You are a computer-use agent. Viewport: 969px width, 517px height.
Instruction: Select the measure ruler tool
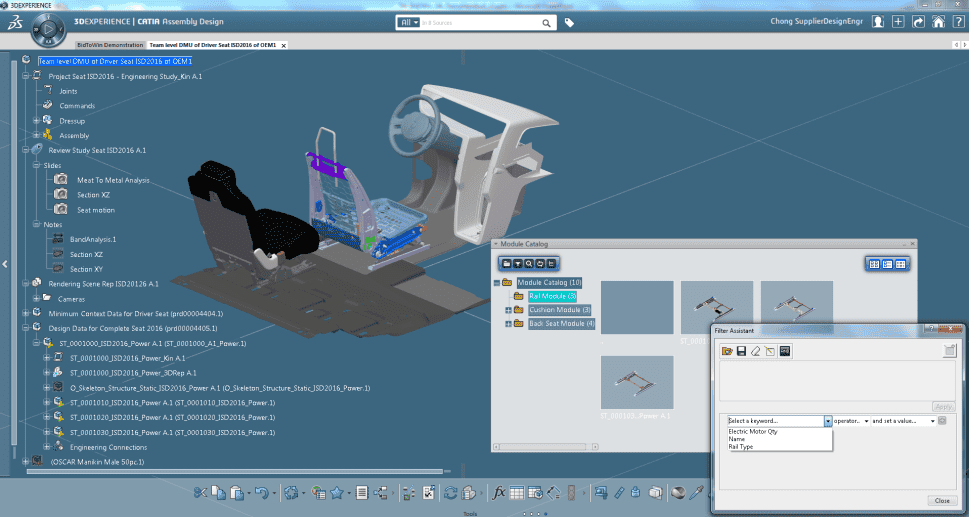[620, 492]
